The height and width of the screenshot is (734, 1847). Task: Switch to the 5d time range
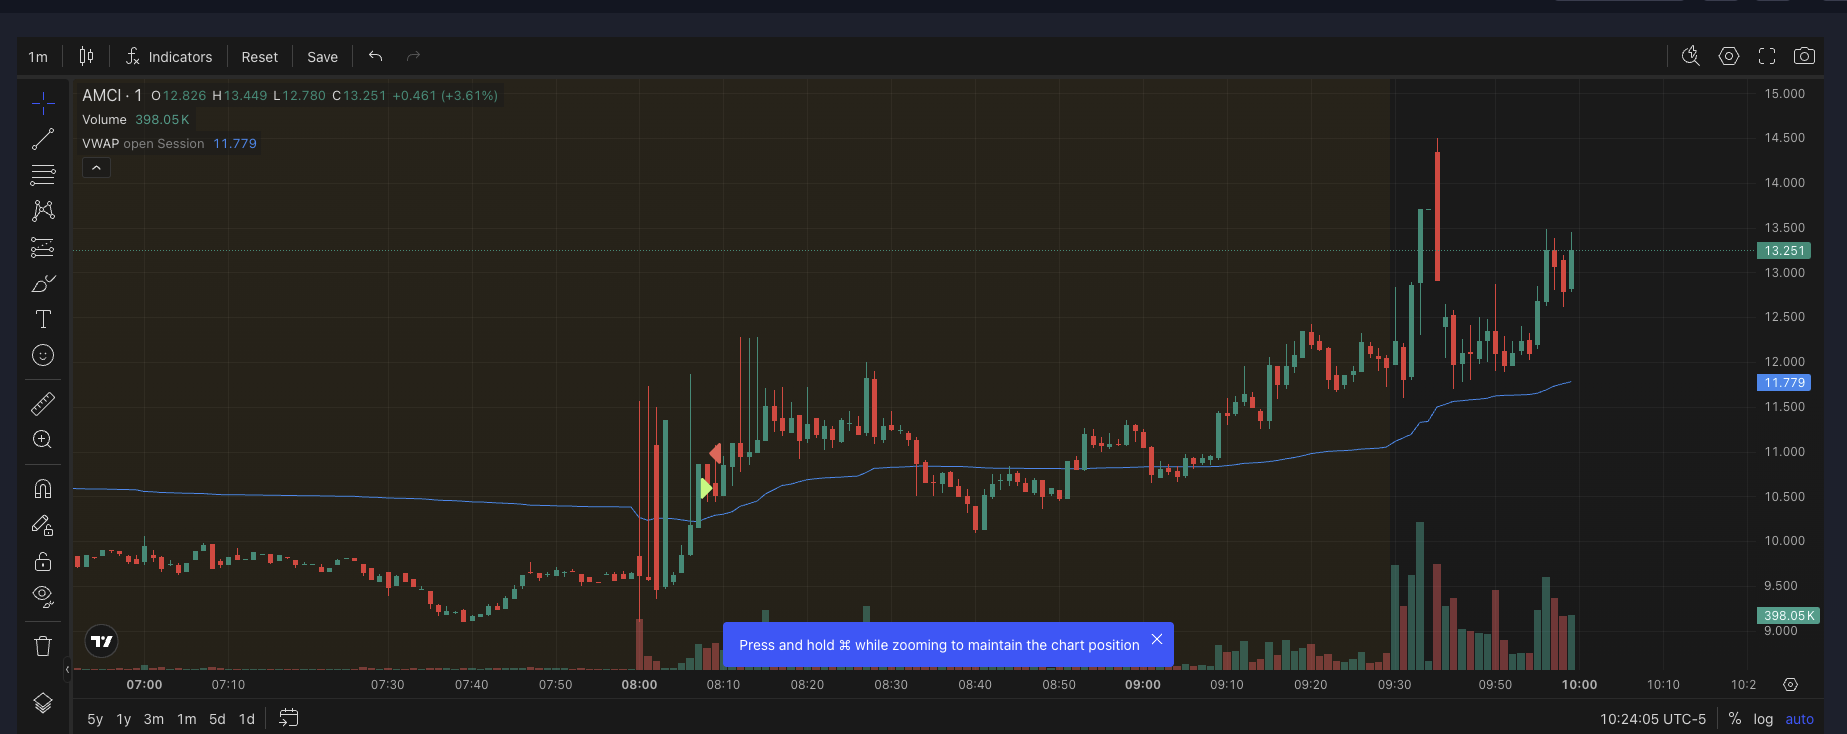click(x=217, y=719)
